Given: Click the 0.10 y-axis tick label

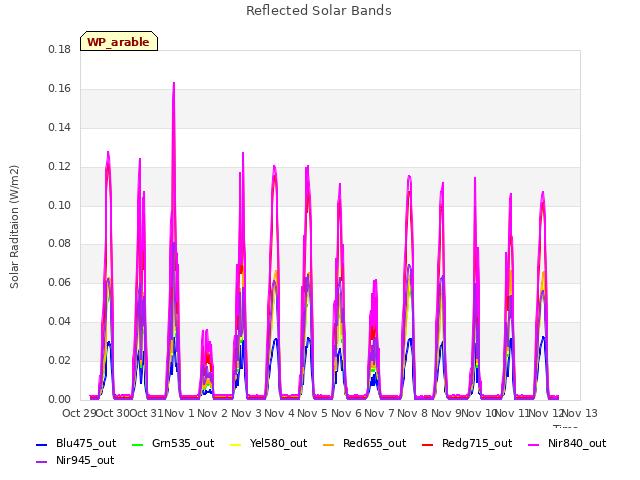Looking at the screenshot, I should point(60,205).
